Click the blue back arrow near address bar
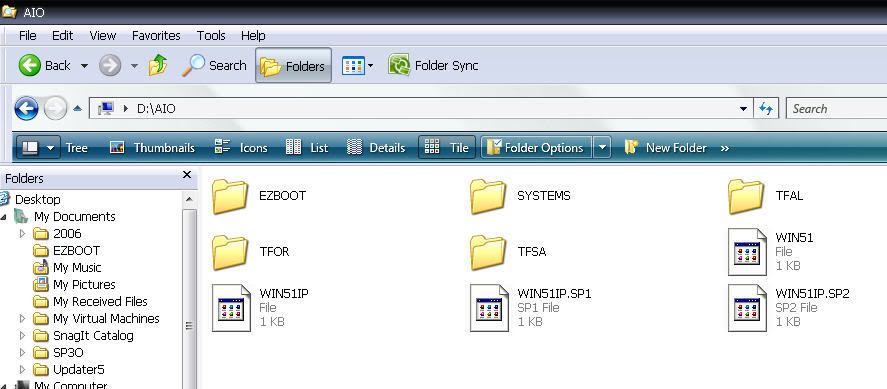This screenshot has width=887, height=389. 26,109
